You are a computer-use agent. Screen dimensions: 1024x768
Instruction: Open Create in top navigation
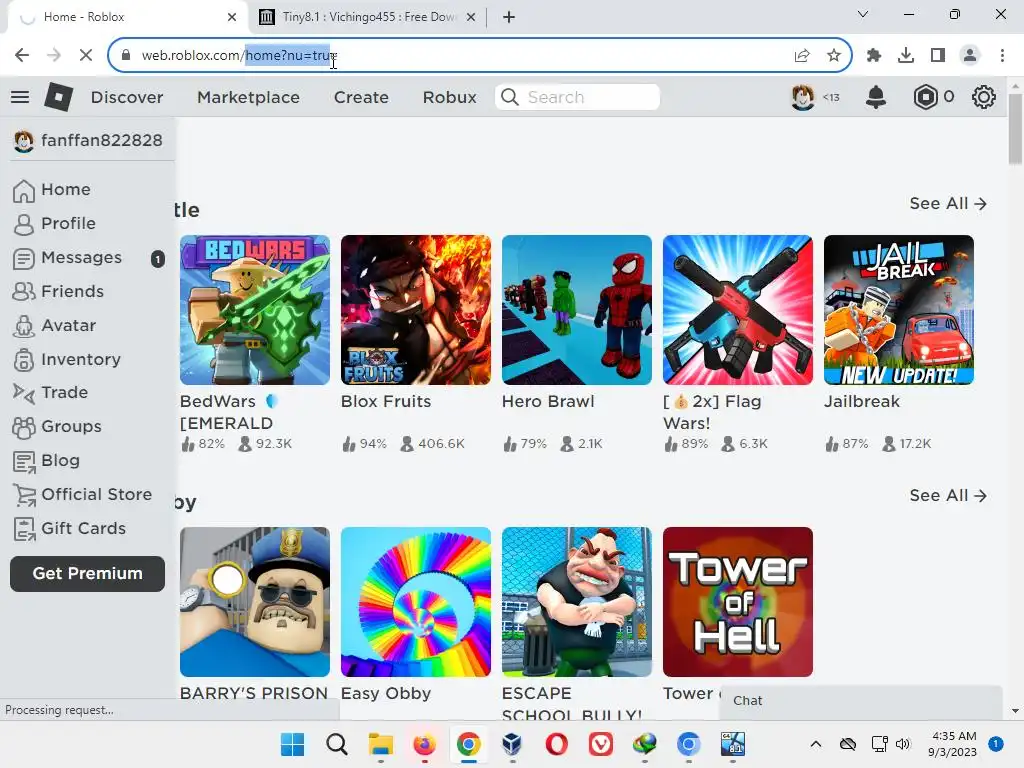click(x=361, y=97)
